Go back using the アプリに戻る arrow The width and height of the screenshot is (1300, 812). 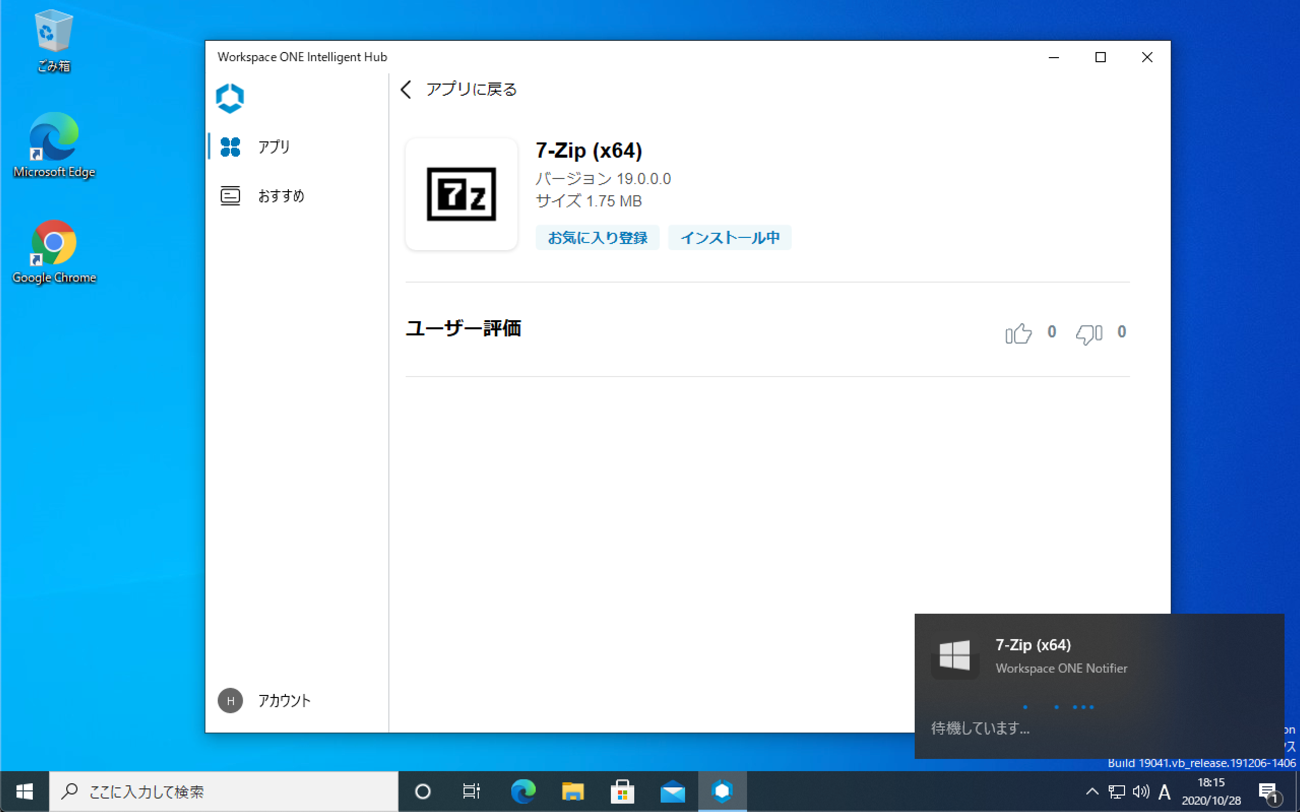[406, 90]
